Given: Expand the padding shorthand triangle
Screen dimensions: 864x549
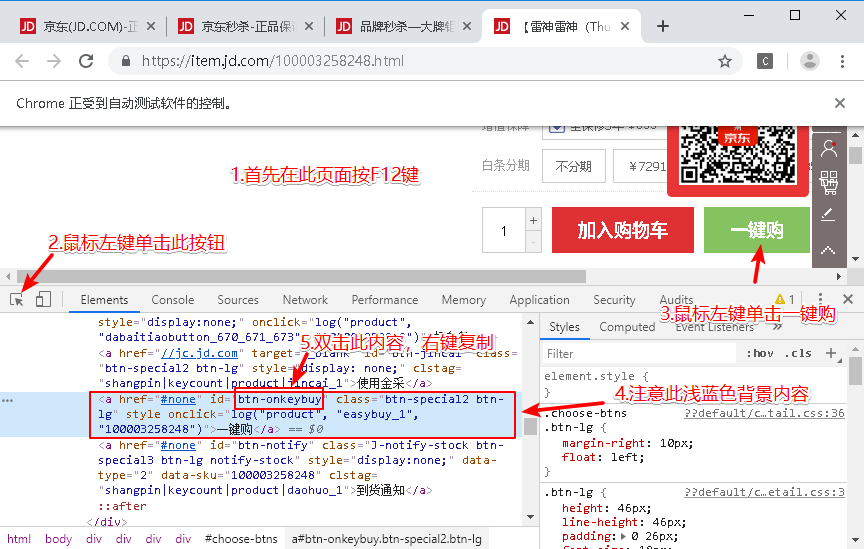Looking at the screenshot, I should pyautogui.click(x=623, y=536).
